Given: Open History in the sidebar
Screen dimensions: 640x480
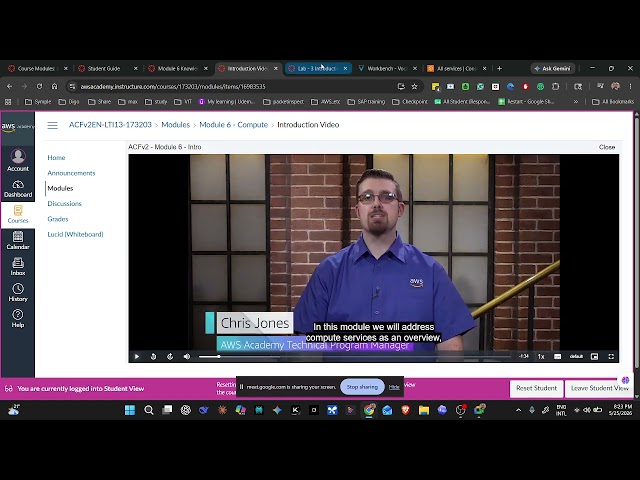Looking at the screenshot, I should click(x=18, y=293).
